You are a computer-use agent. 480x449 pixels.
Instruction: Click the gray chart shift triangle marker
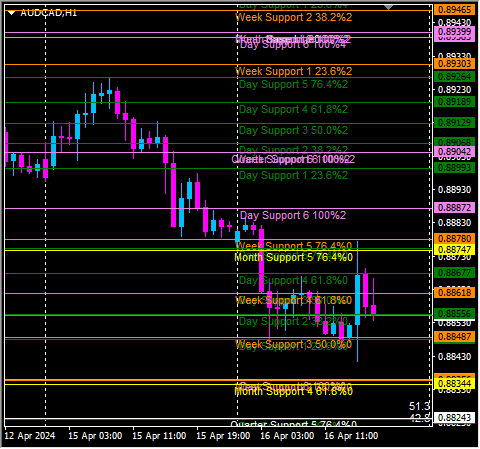388,7
